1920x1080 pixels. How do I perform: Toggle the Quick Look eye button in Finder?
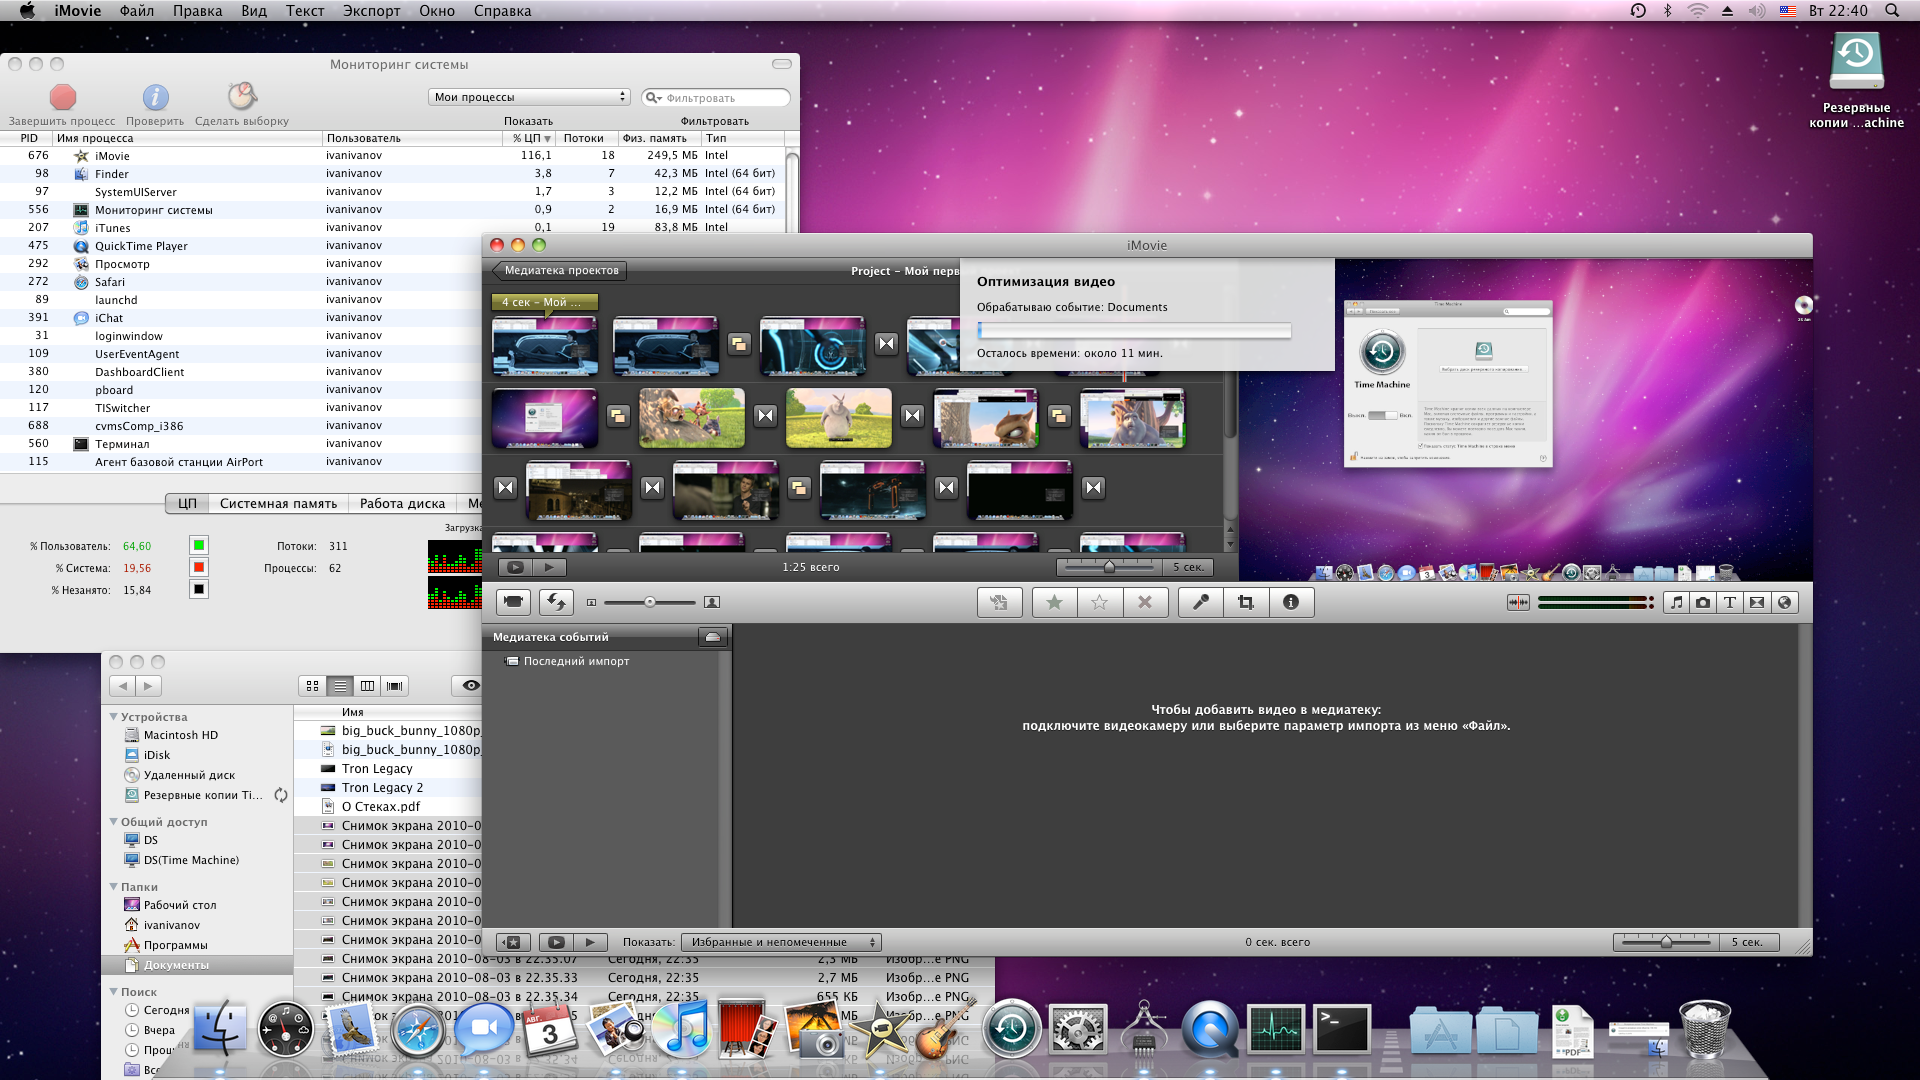coord(470,686)
